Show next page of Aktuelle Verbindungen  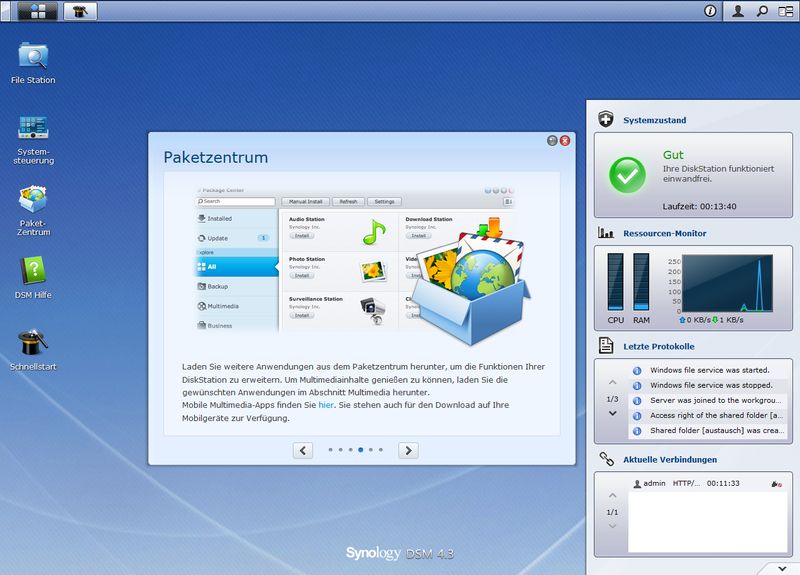pos(613,526)
